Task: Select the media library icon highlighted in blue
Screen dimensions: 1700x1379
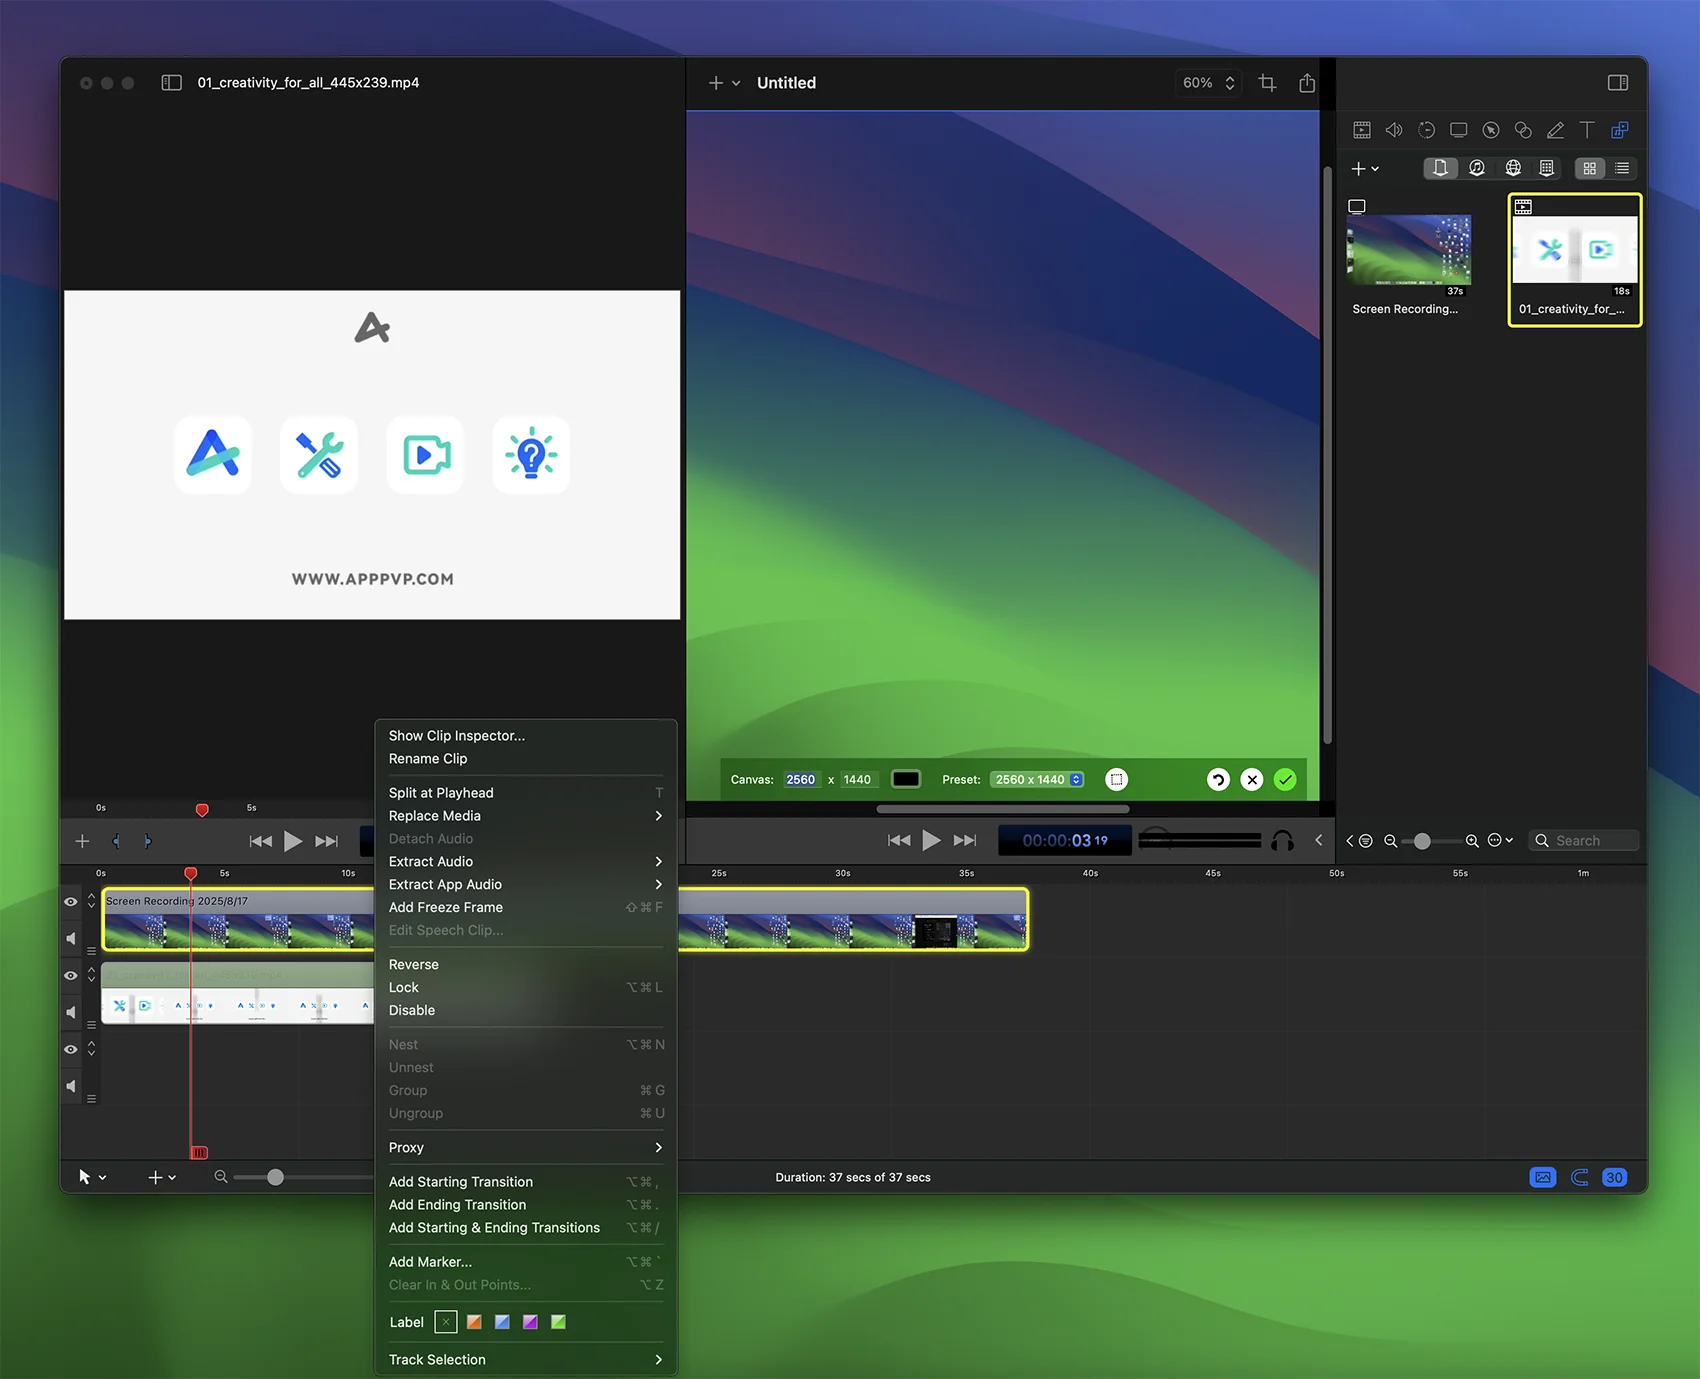Action: (x=1620, y=130)
